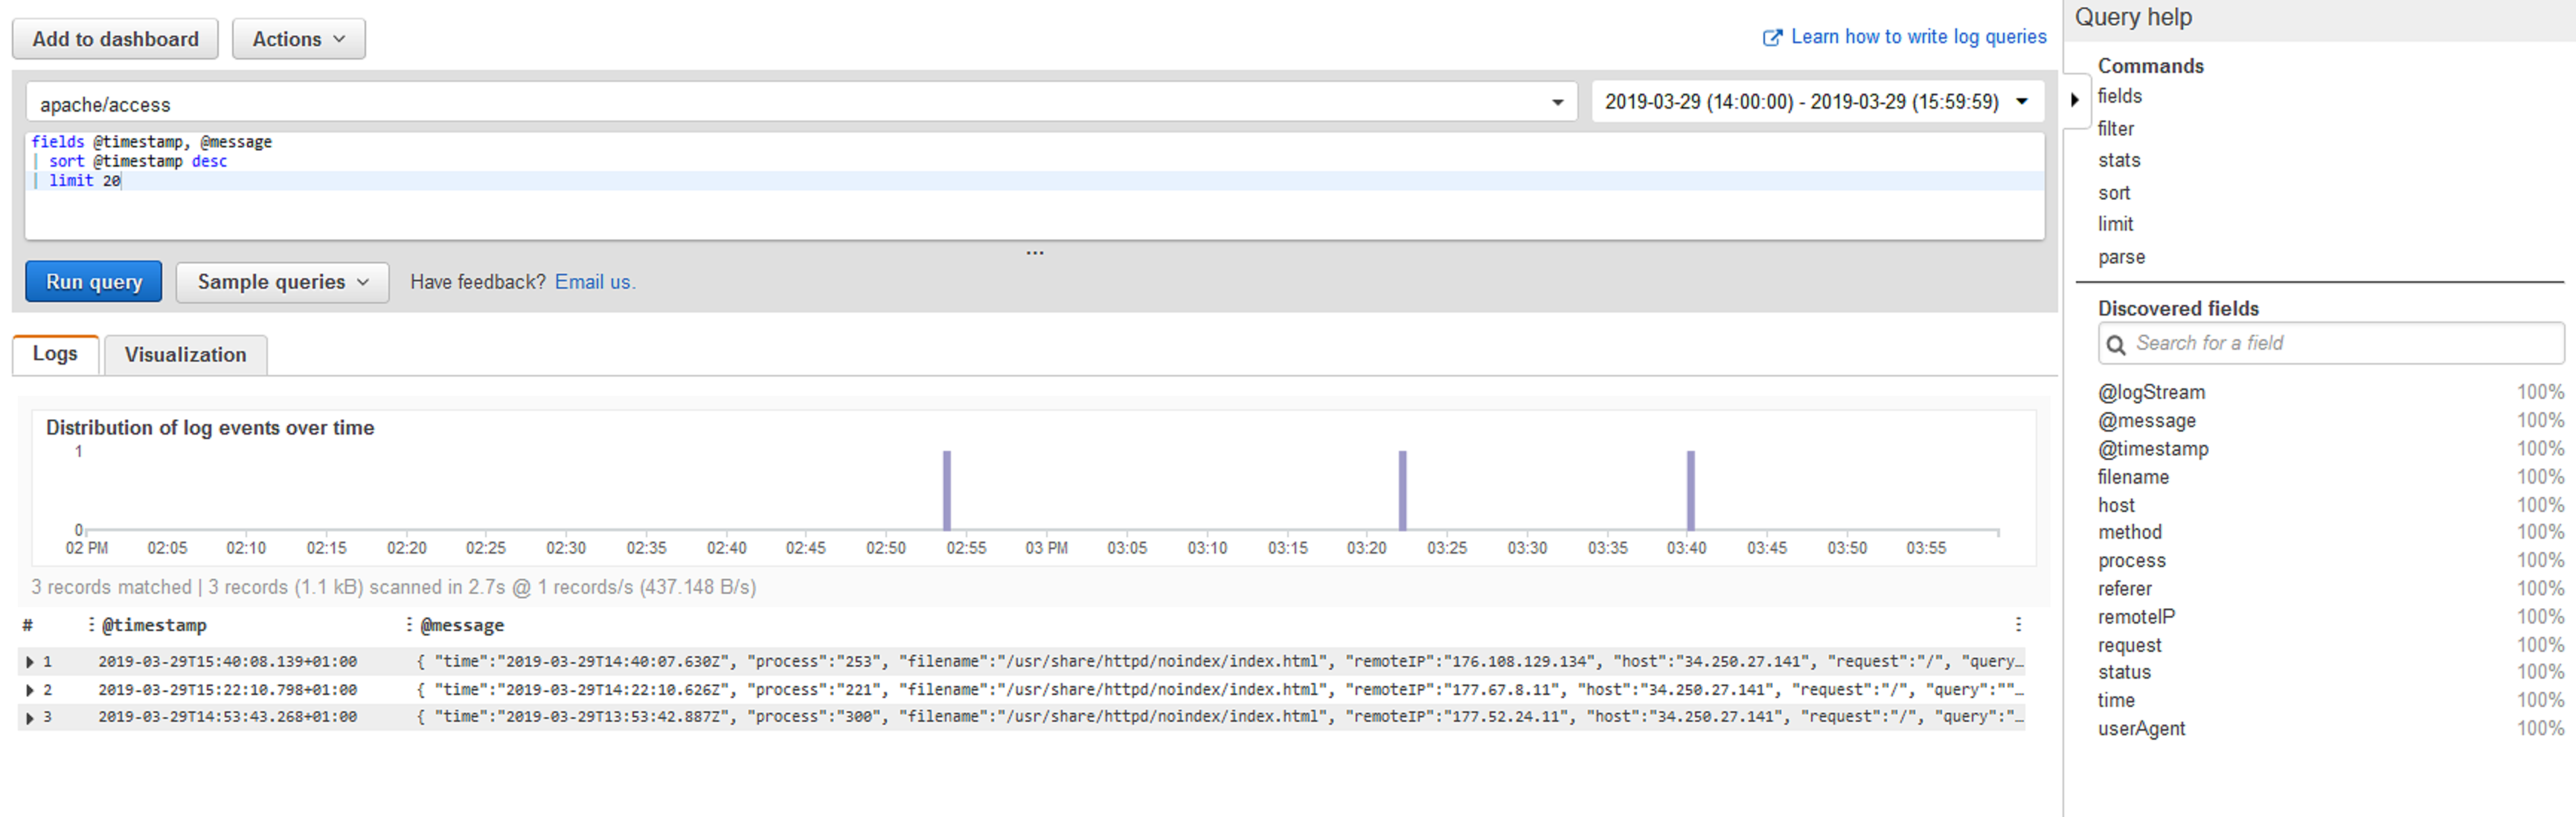This screenshot has width=2576, height=817.
Task: Open the results table options kebab menu
Action: point(2018,625)
